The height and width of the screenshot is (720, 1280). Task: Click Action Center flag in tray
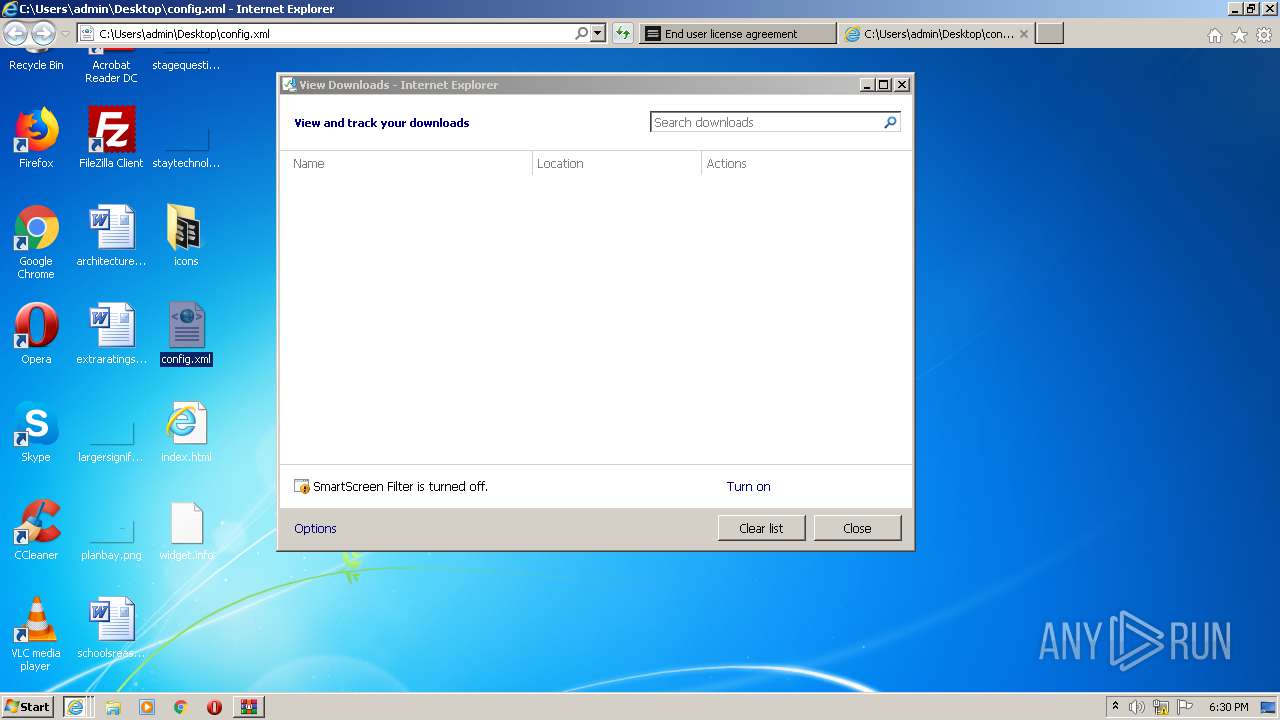(x=1186, y=707)
